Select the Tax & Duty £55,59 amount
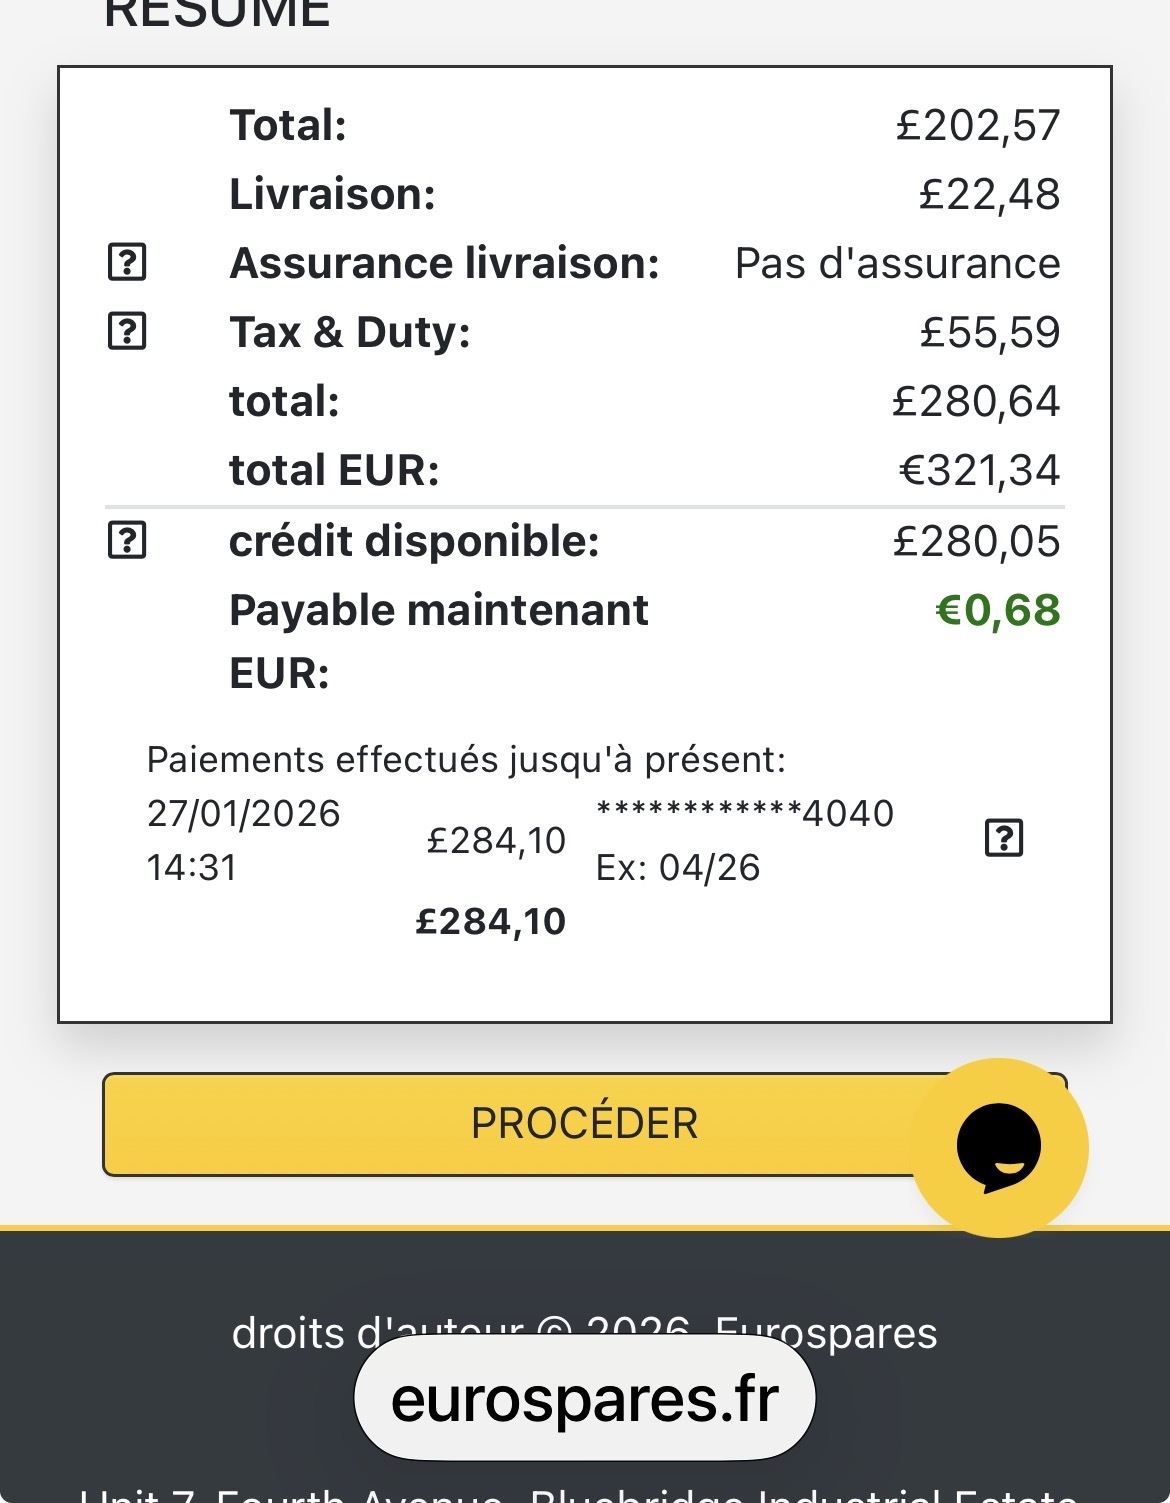The width and height of the screenshot is (1170, 1503). tap(989, 332)
